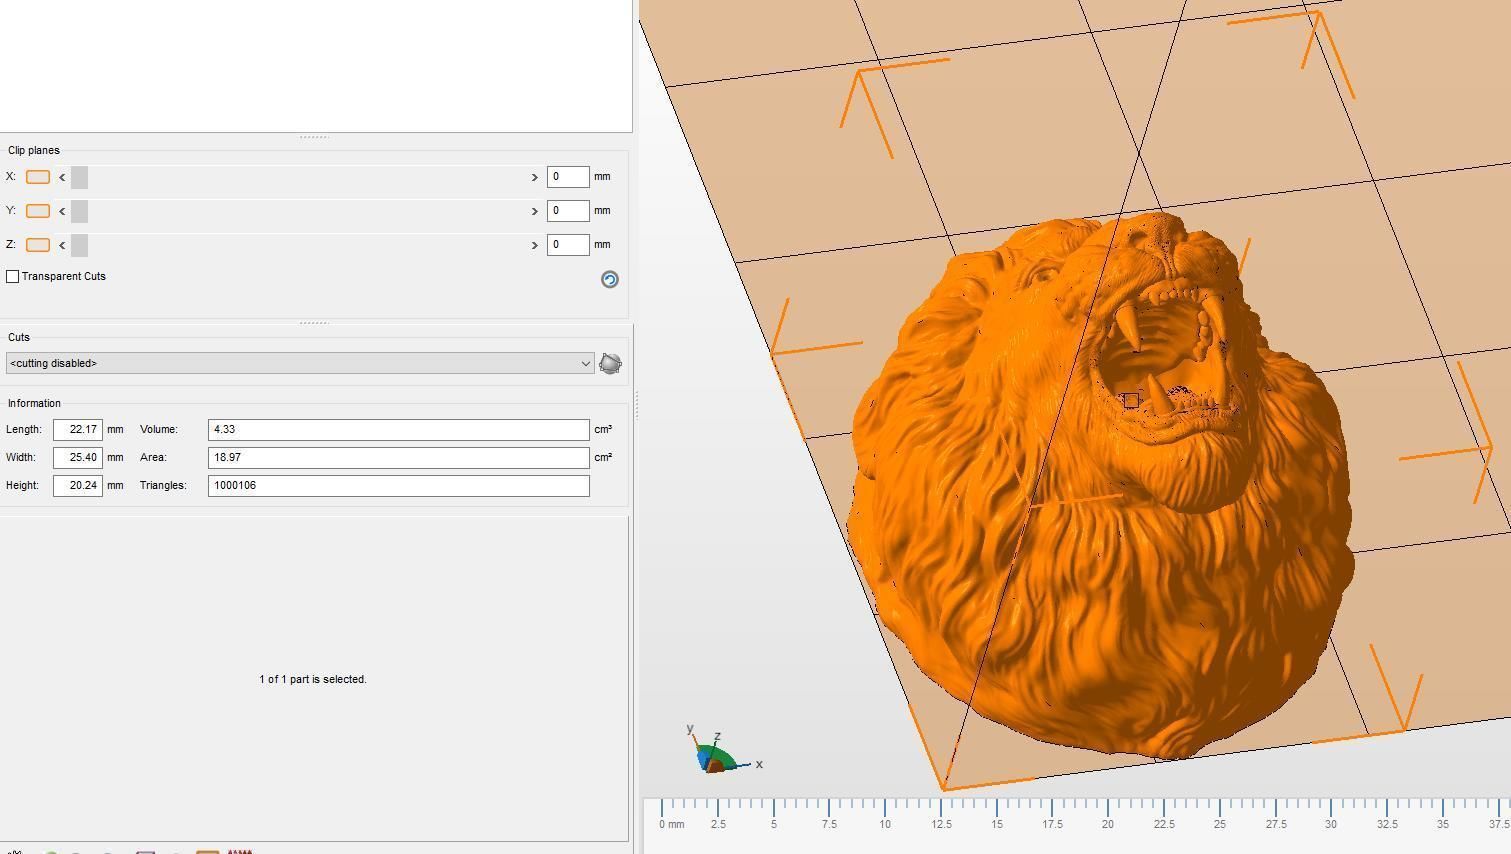Click the "Cuts" section label
The height and width of the screenshot is (854, 1511).
(x=19, y=337)
